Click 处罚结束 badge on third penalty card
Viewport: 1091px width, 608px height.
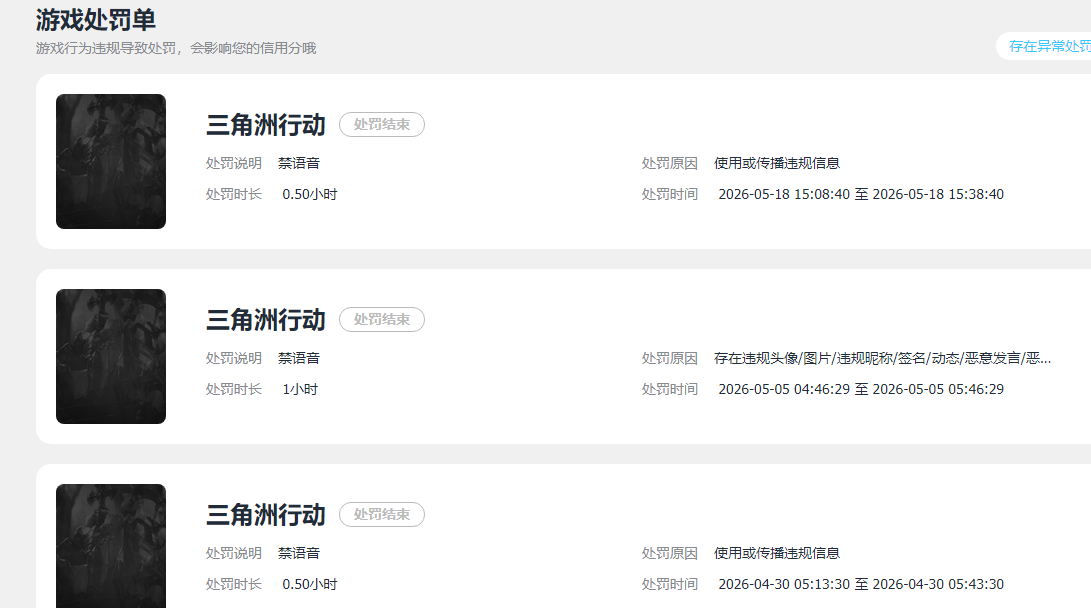coord(381,514)
